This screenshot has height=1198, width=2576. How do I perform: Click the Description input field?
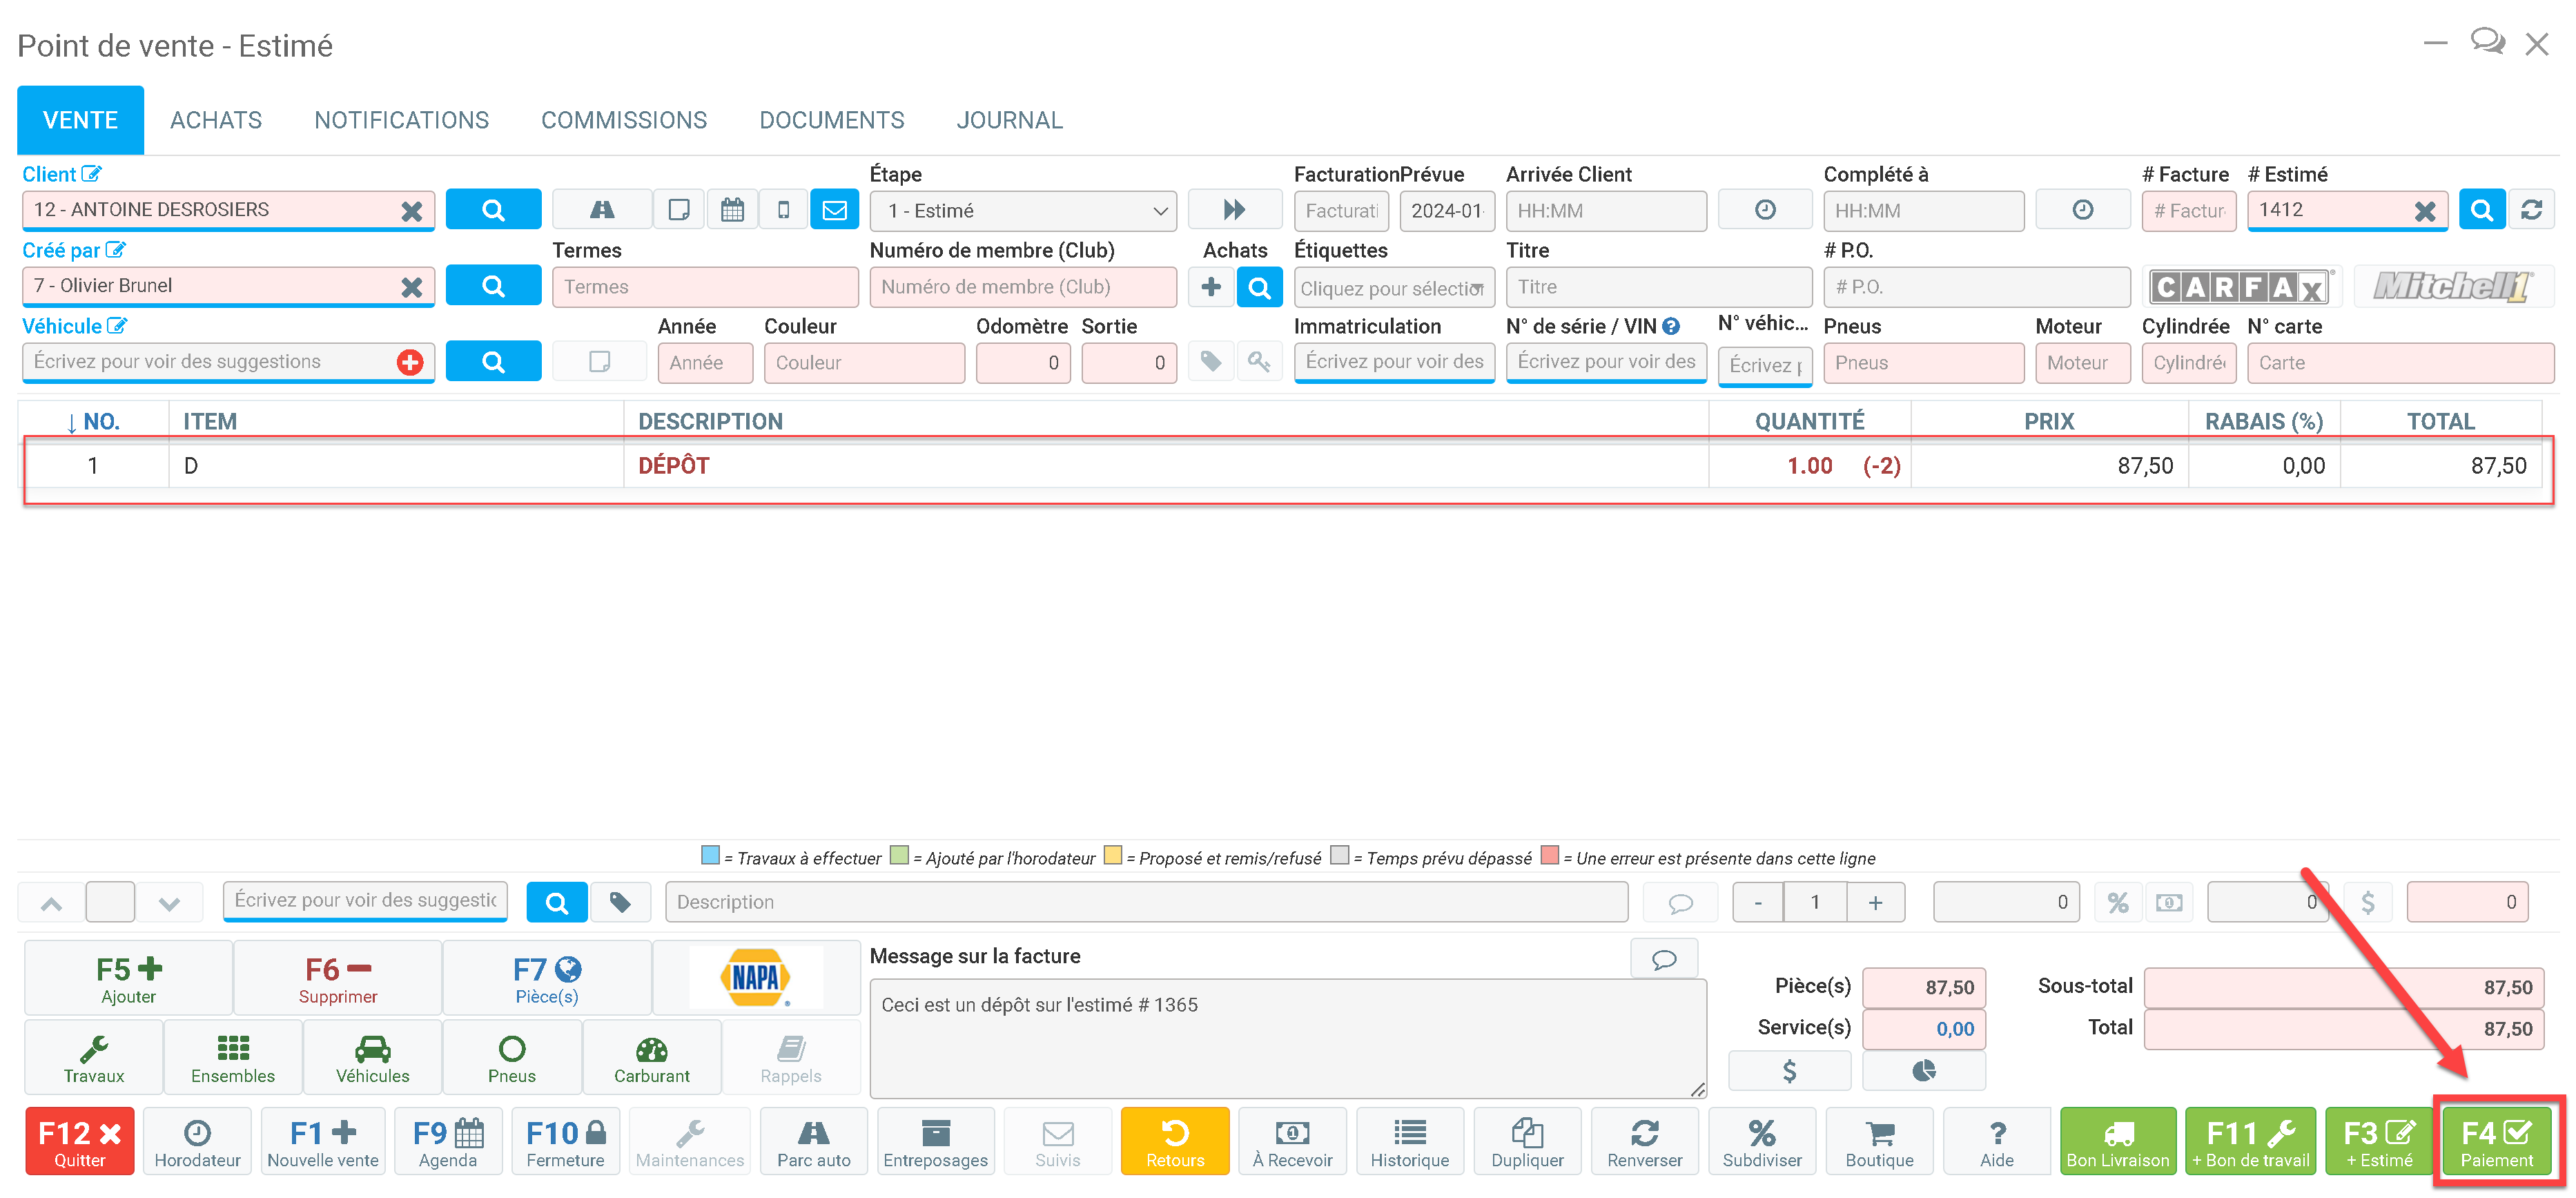(x=1145, y=902)
